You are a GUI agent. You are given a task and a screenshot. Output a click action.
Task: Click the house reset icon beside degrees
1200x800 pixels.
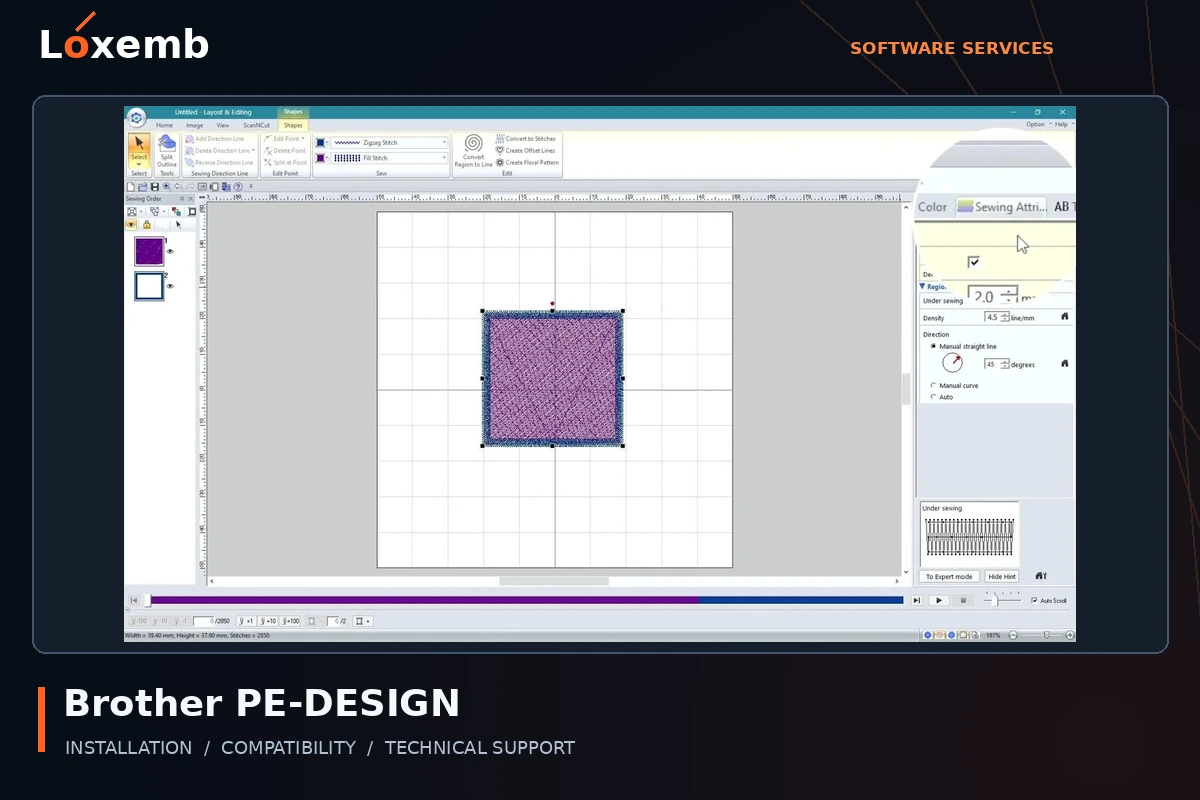1064,364
